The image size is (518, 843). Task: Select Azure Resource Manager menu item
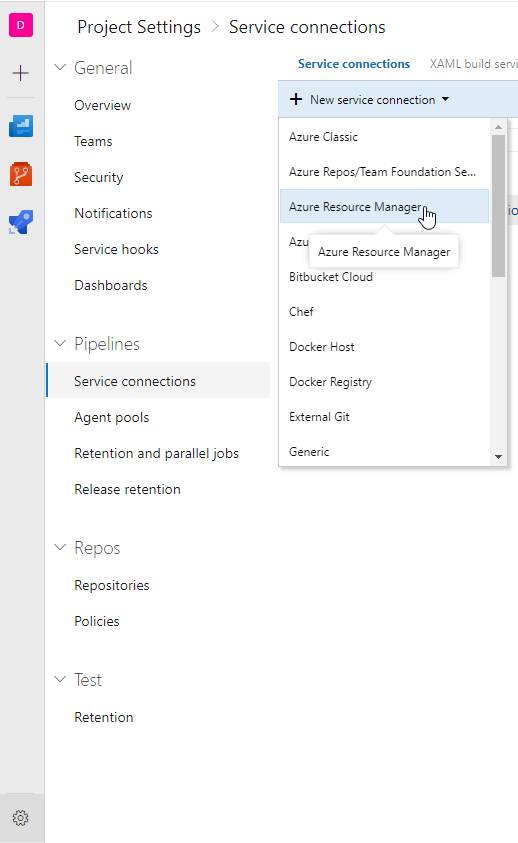385,206
